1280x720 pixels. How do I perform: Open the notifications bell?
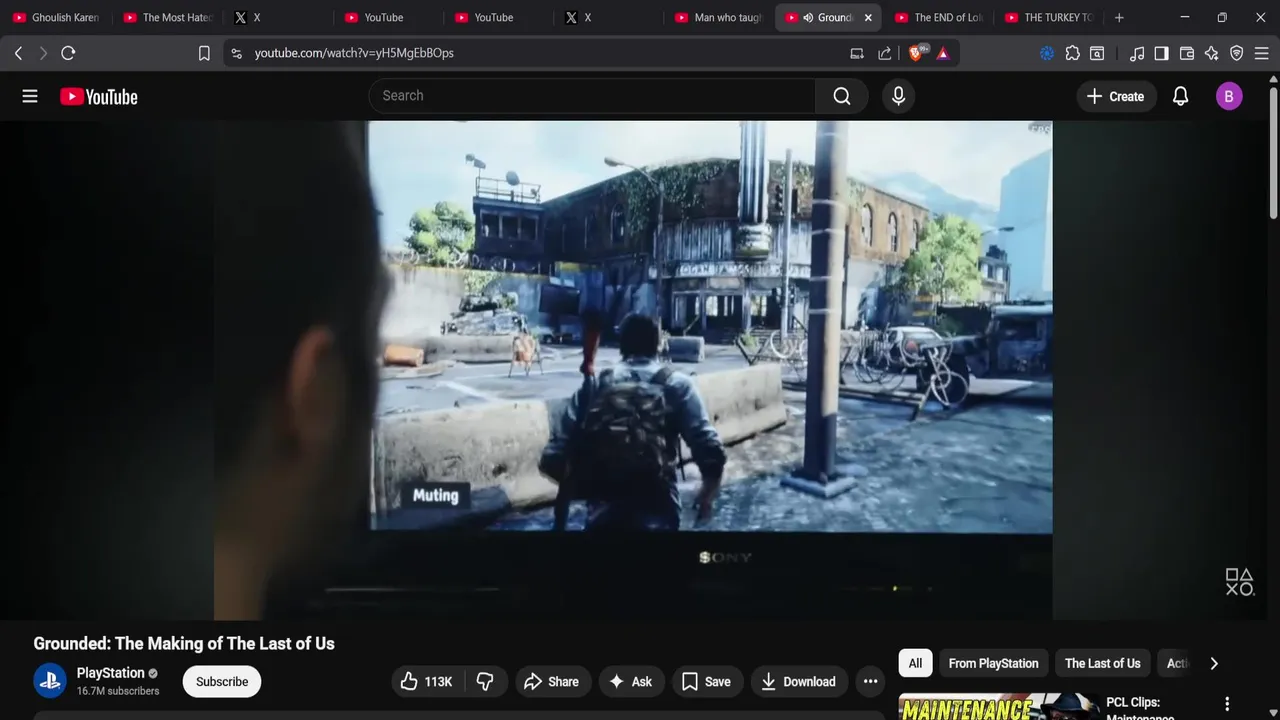tap(1181, 96)
